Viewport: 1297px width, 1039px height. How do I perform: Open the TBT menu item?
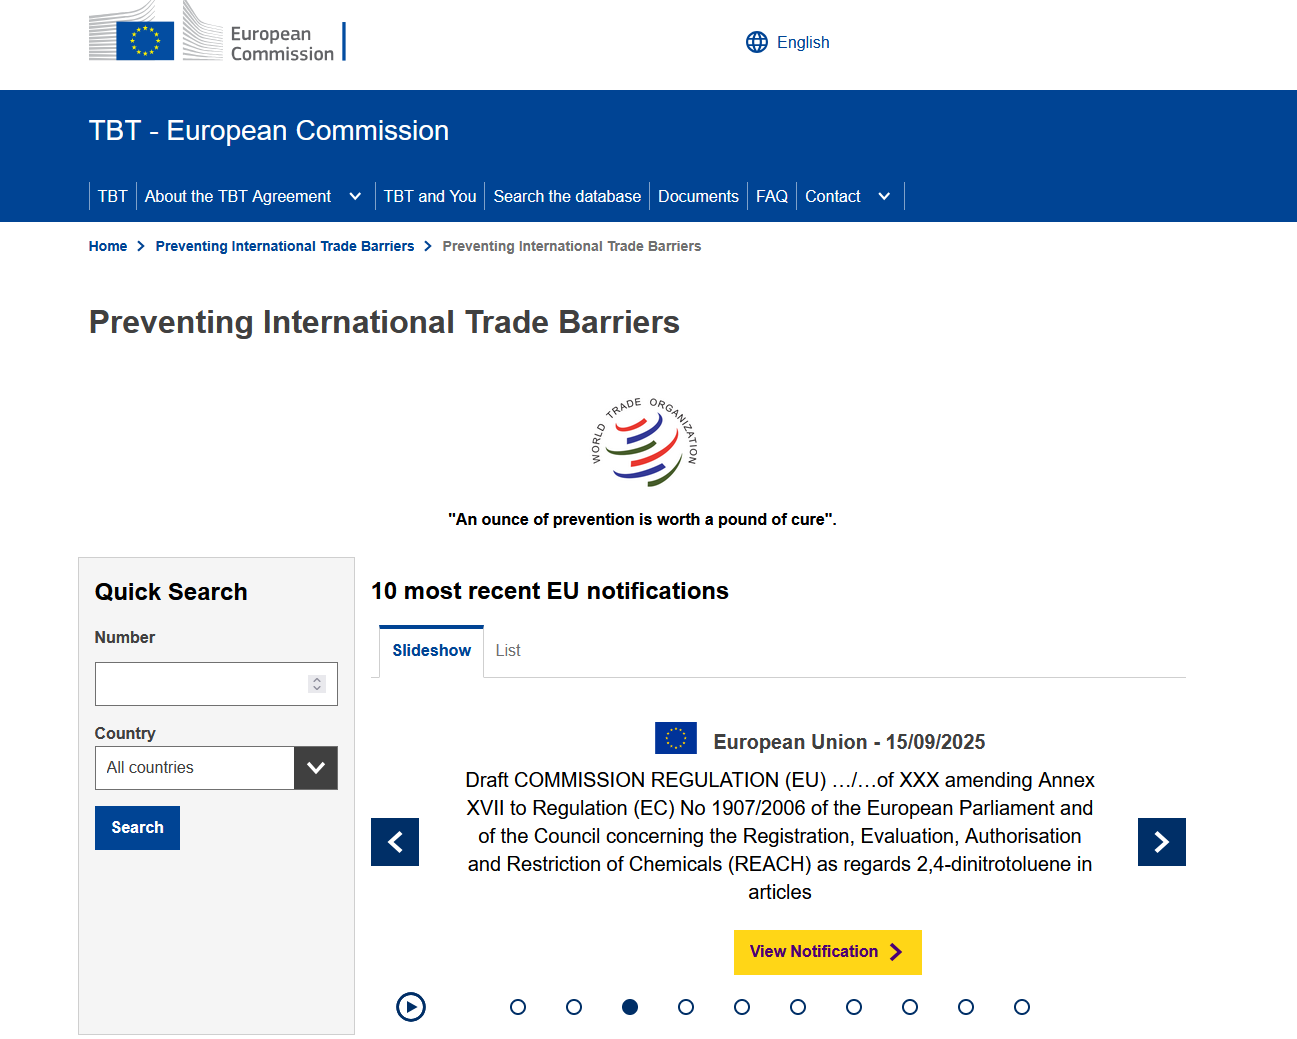pos(113,196)
